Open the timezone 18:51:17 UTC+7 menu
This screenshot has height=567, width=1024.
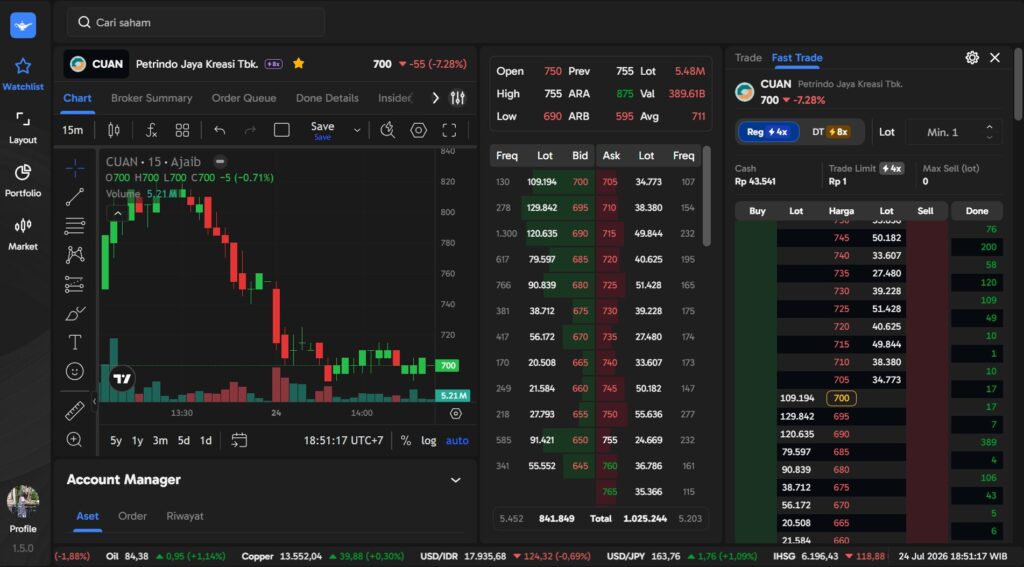344,440
